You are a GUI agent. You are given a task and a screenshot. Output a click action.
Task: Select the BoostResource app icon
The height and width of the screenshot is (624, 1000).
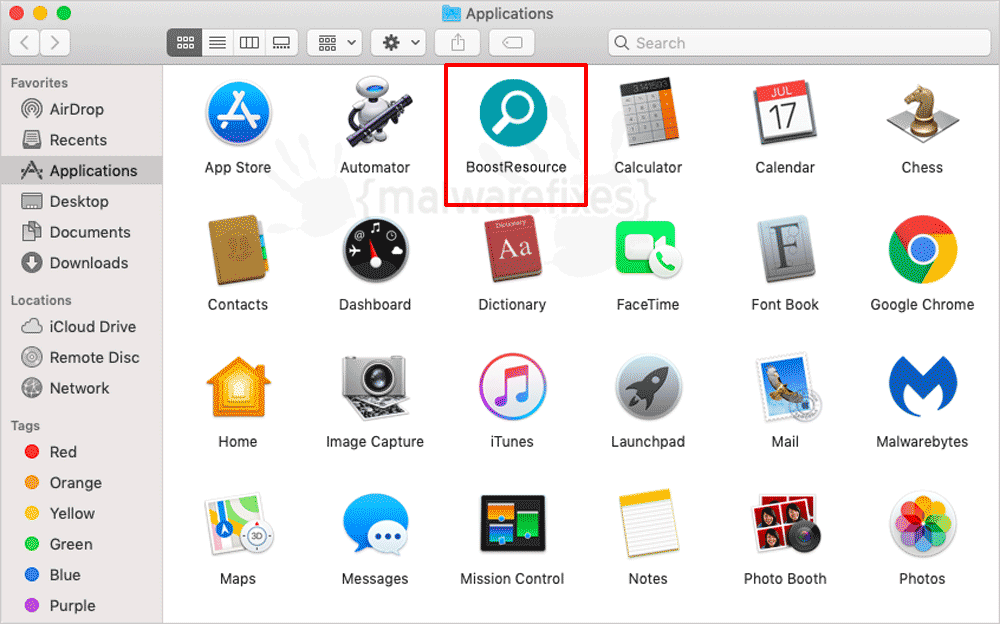(x=513, y=114)
